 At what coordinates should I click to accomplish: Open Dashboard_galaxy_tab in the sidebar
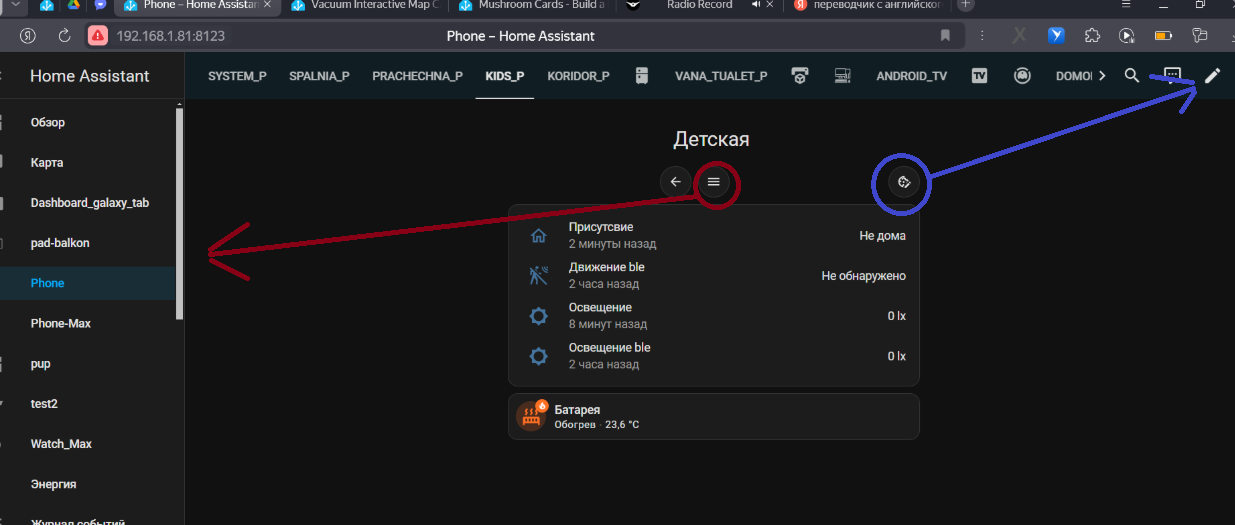pyautogui.click(x=88, y=203)
